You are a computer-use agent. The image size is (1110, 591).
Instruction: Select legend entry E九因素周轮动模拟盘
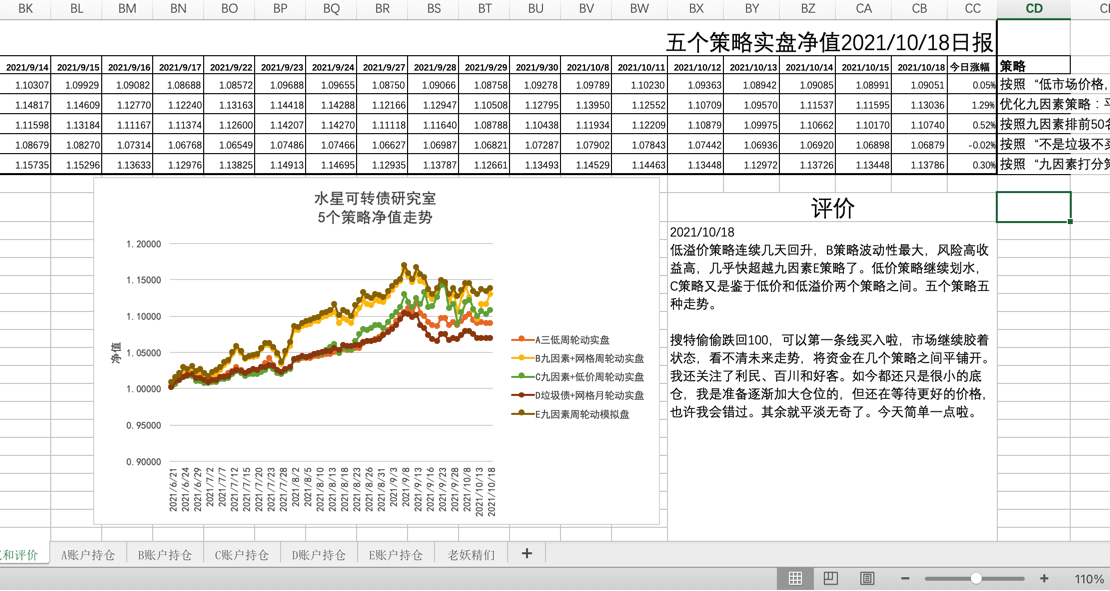point(582,414)
